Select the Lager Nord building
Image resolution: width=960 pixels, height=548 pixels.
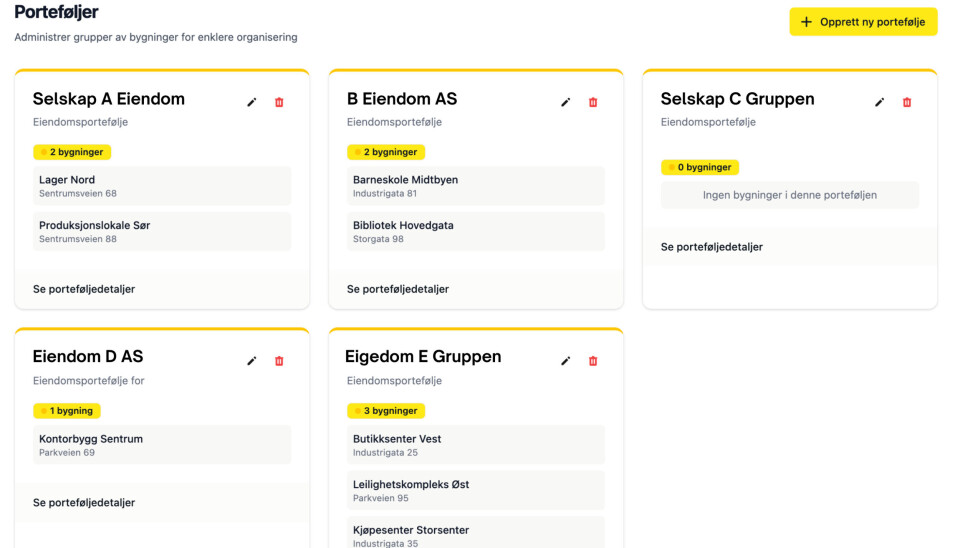coord(162,186)
